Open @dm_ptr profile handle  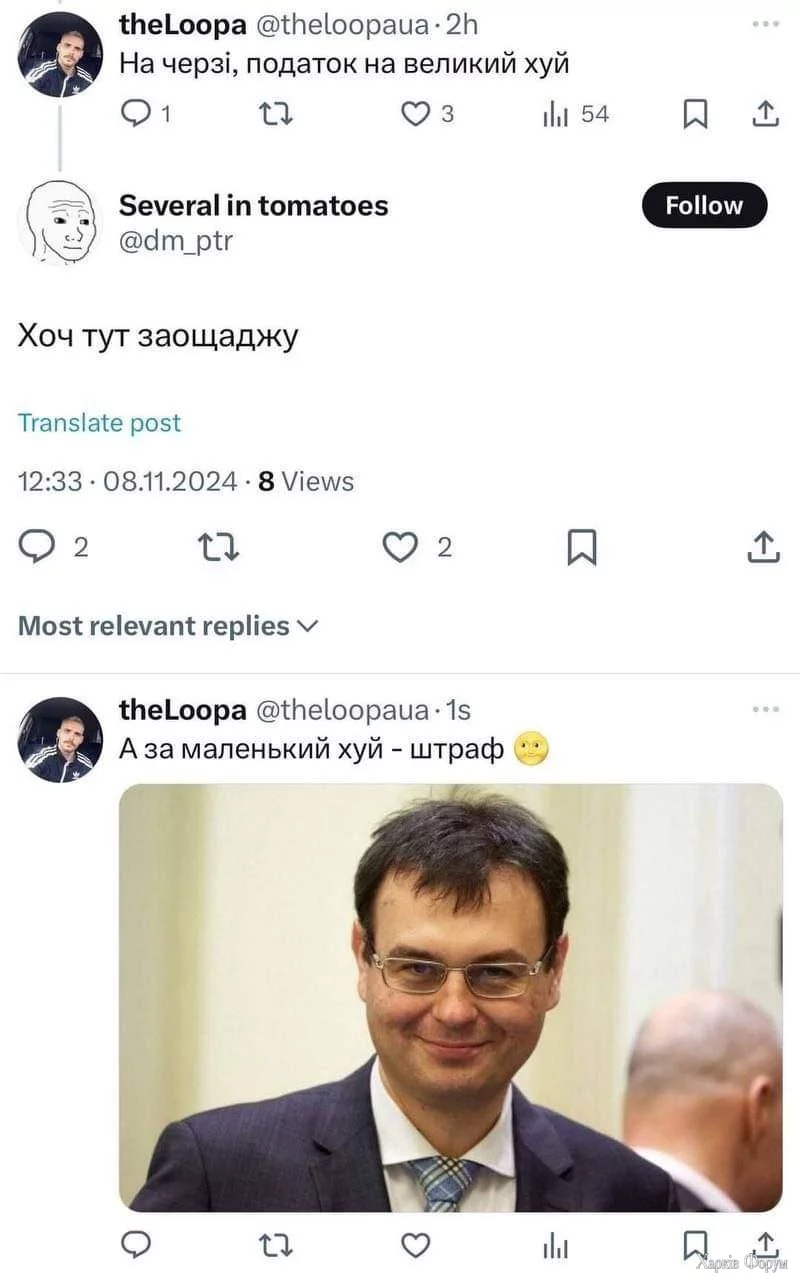pos(176,240)
